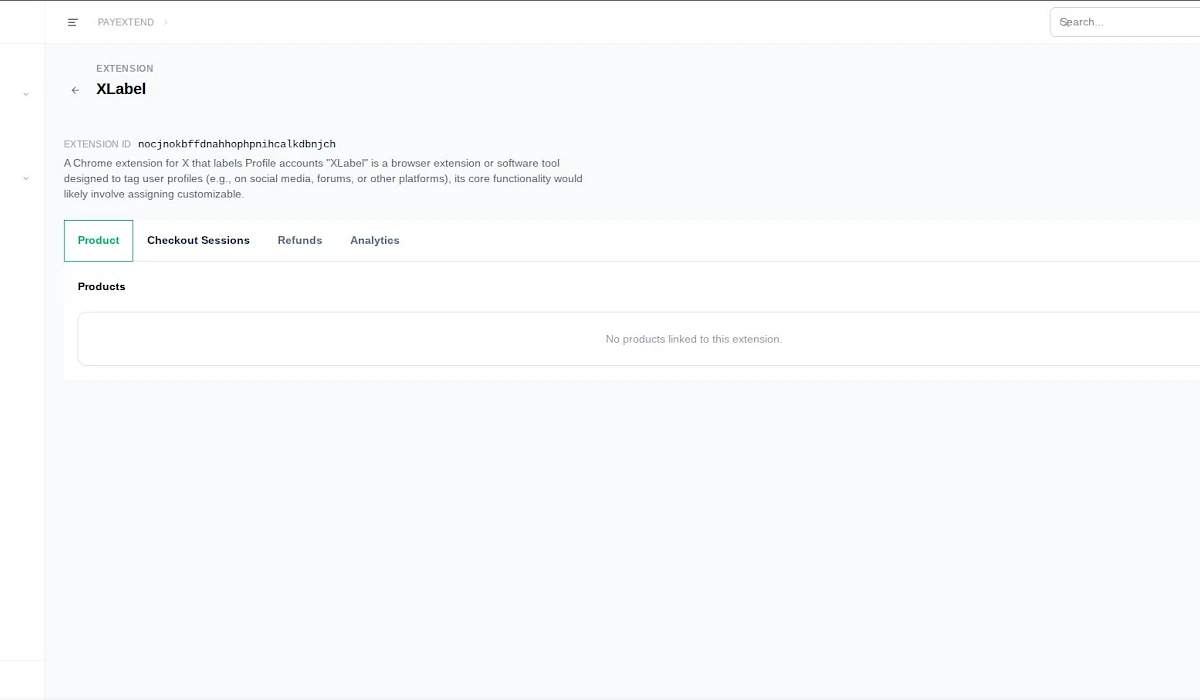Expand the upper sidebar chevron

click(x=25, y=93)
